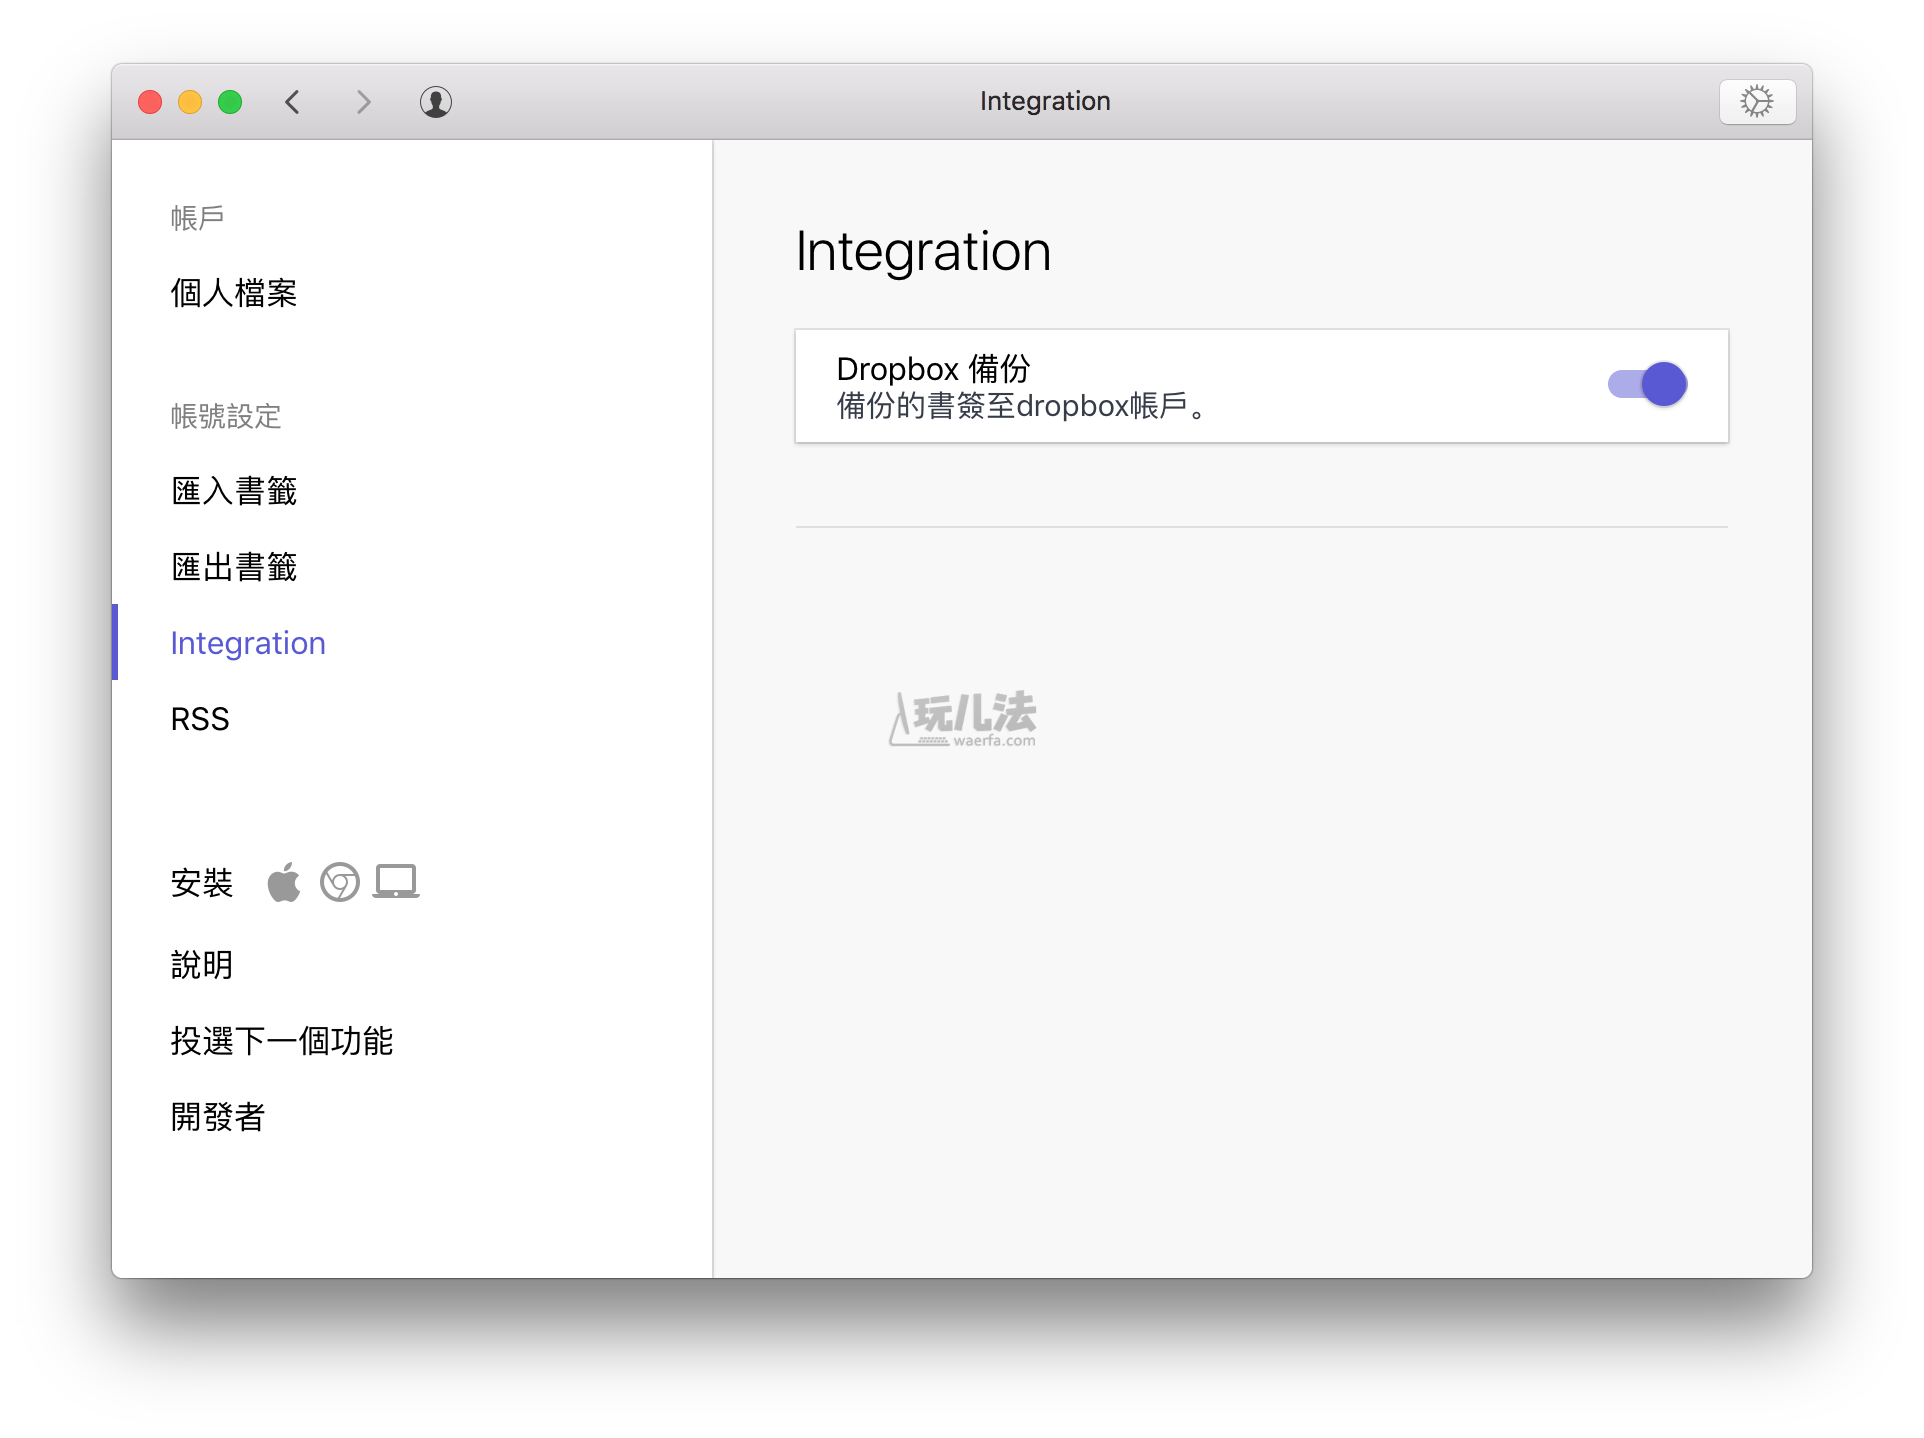Open the settings gear button

pos(1757,102)
